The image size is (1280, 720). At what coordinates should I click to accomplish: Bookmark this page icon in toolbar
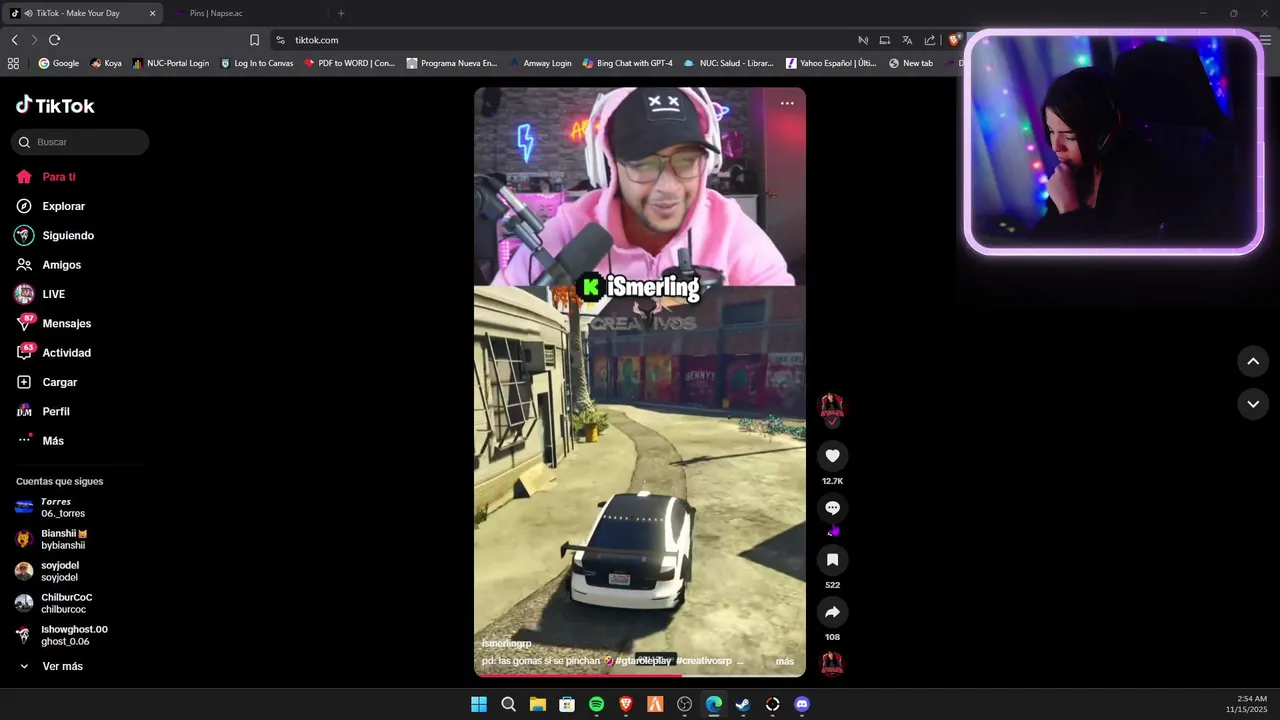[254, 40]
